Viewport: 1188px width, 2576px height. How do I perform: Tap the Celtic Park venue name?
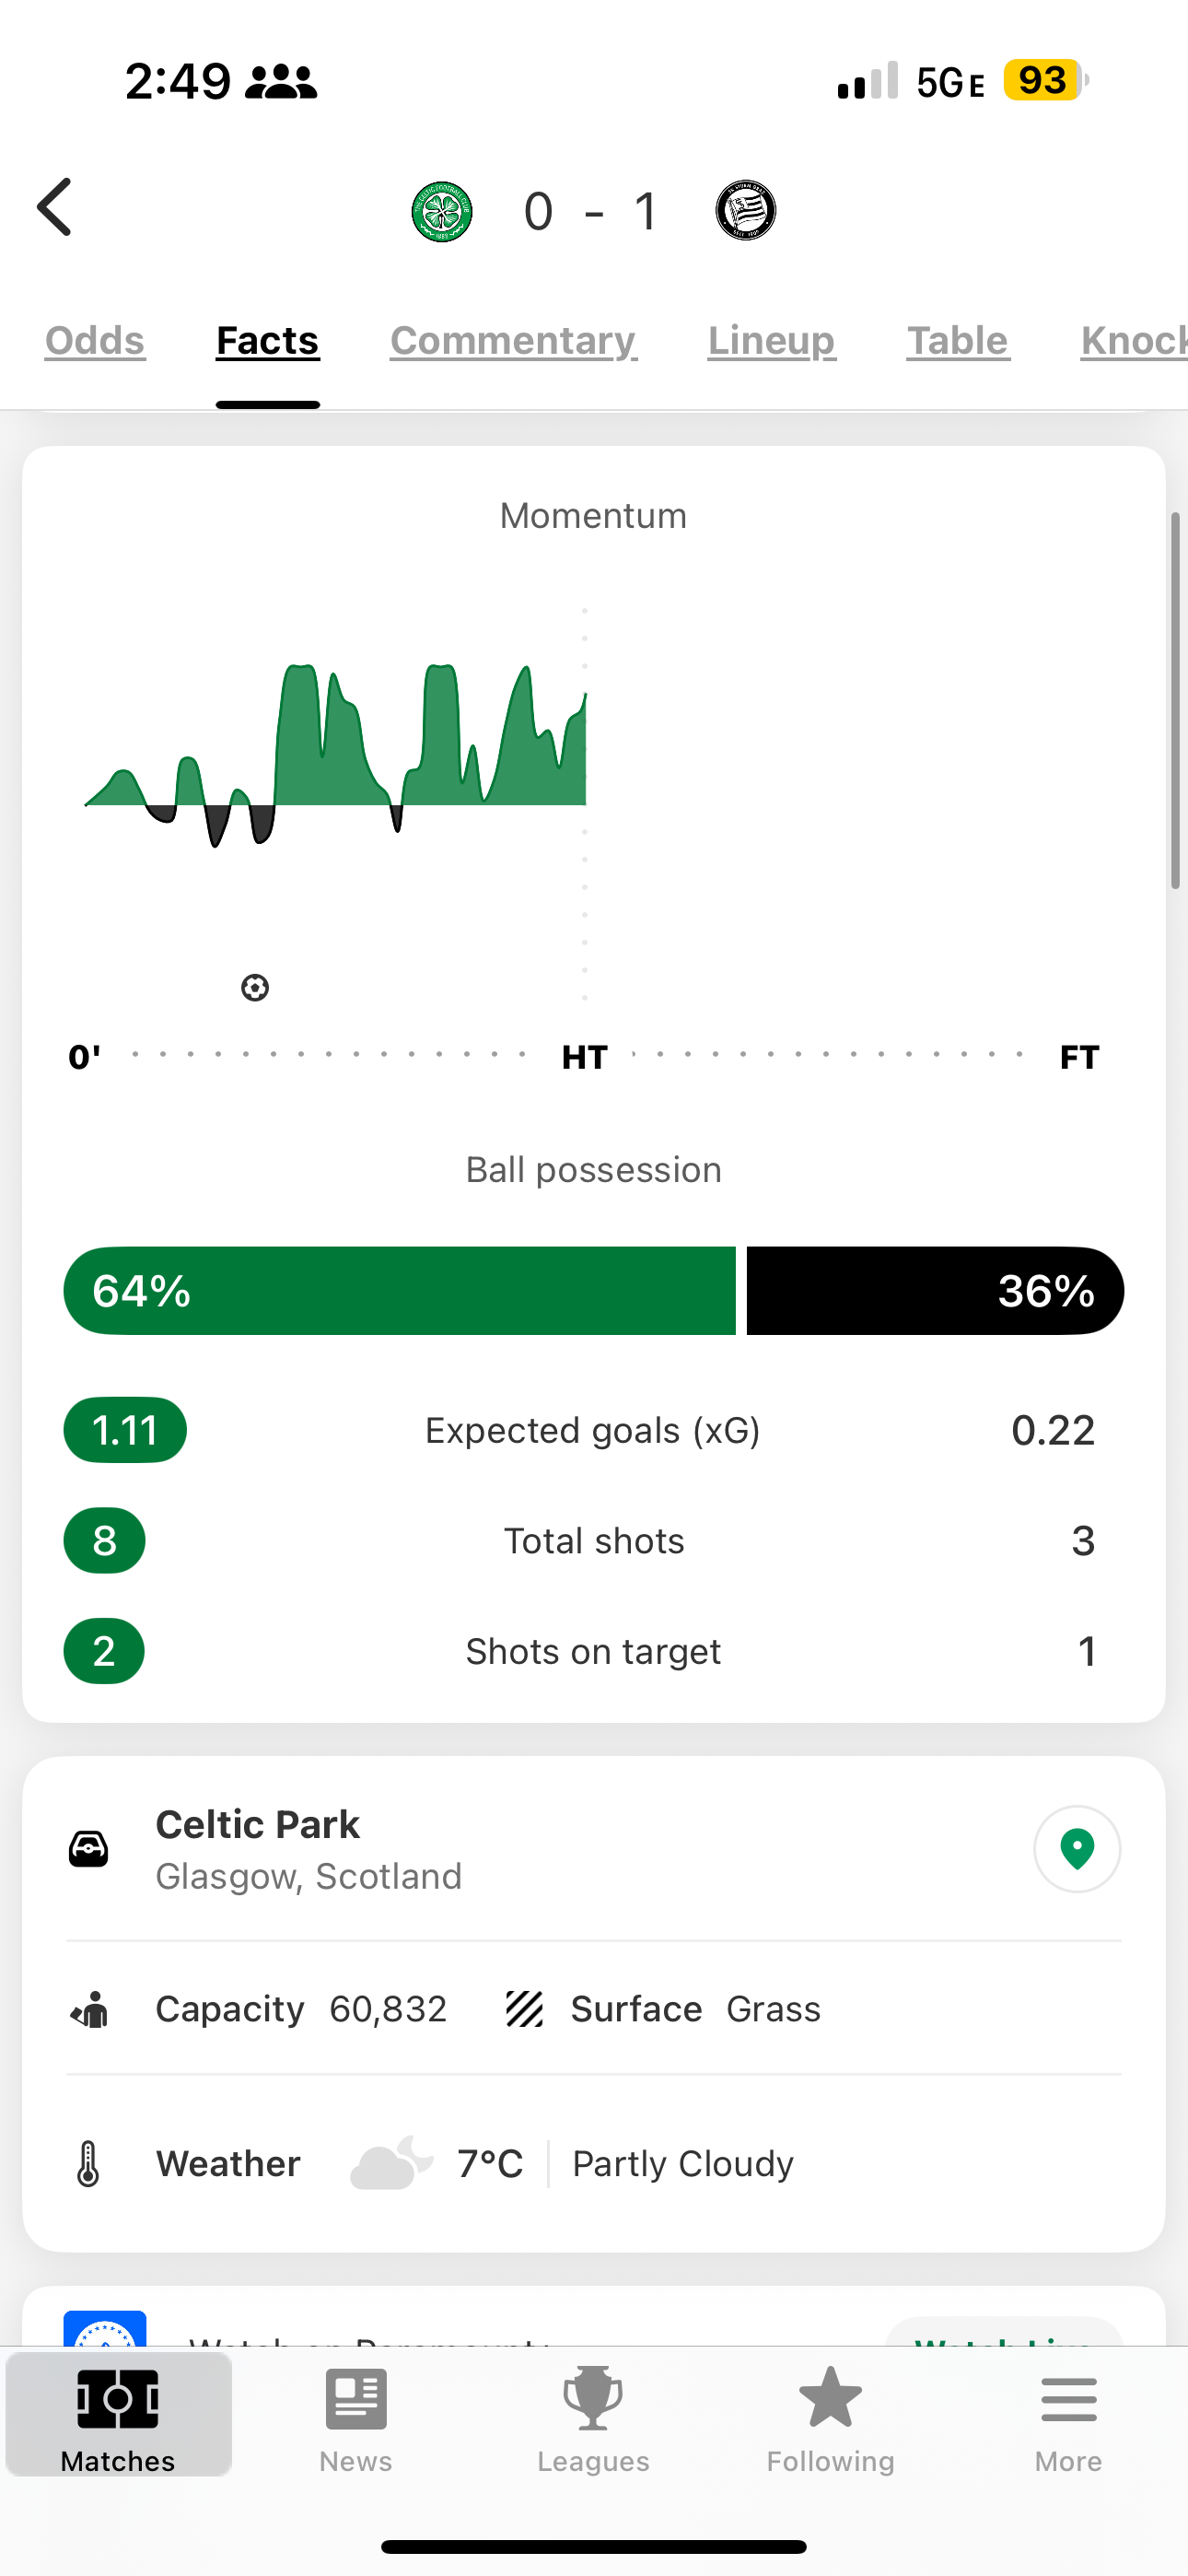(x=258, y=1825)
